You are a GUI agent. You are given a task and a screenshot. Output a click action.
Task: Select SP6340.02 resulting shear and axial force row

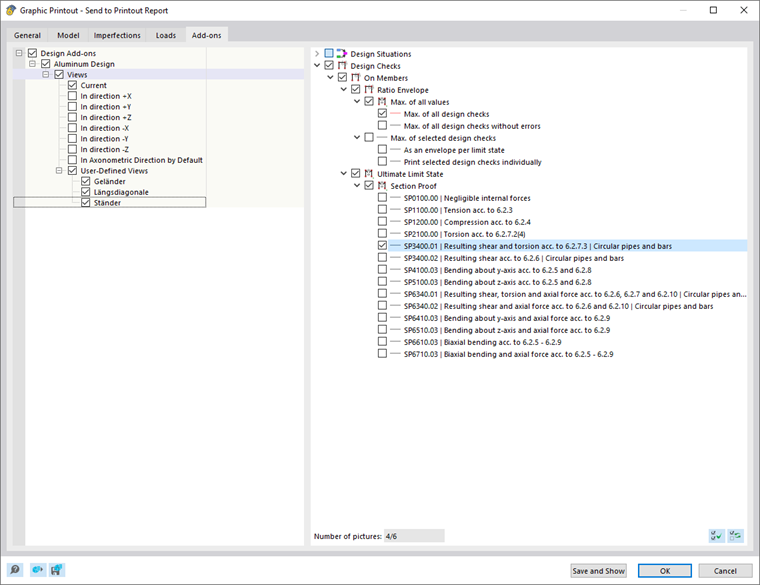(x=558, y=306)
